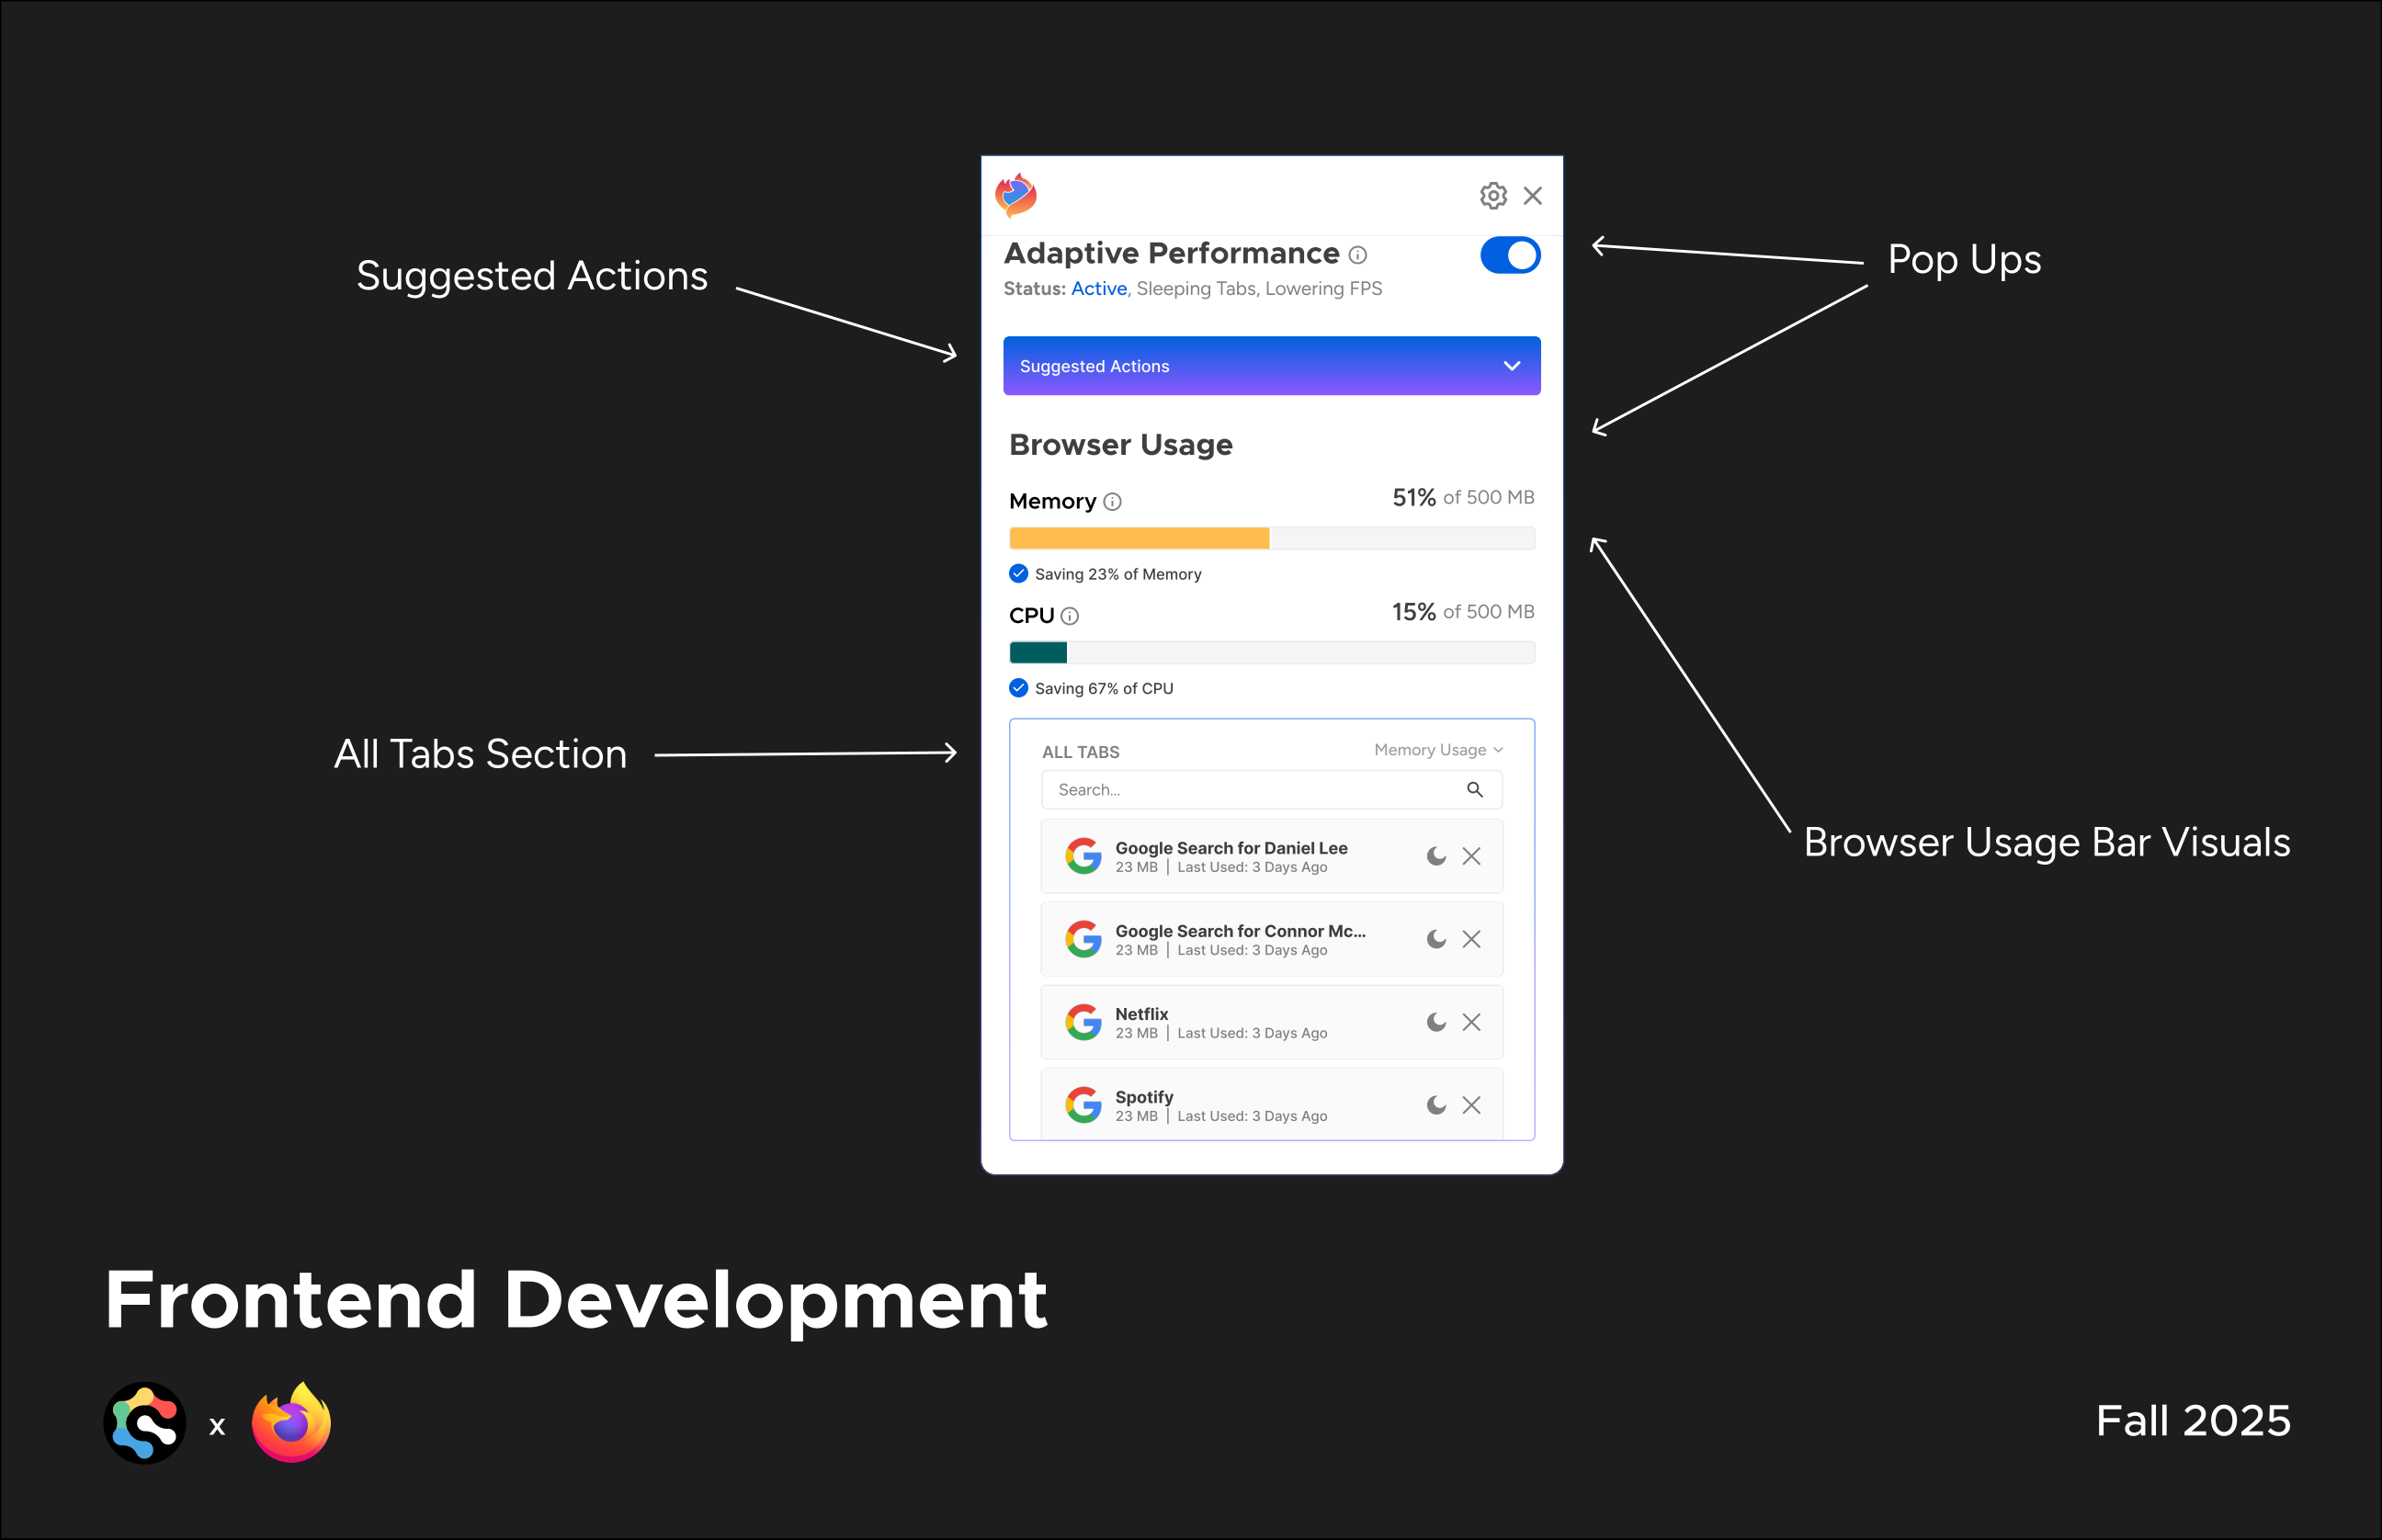Open the Memory Usage sort dropdown
The width and height of the screenshot is (2382, 1540).
click(x=1438, y=750)
